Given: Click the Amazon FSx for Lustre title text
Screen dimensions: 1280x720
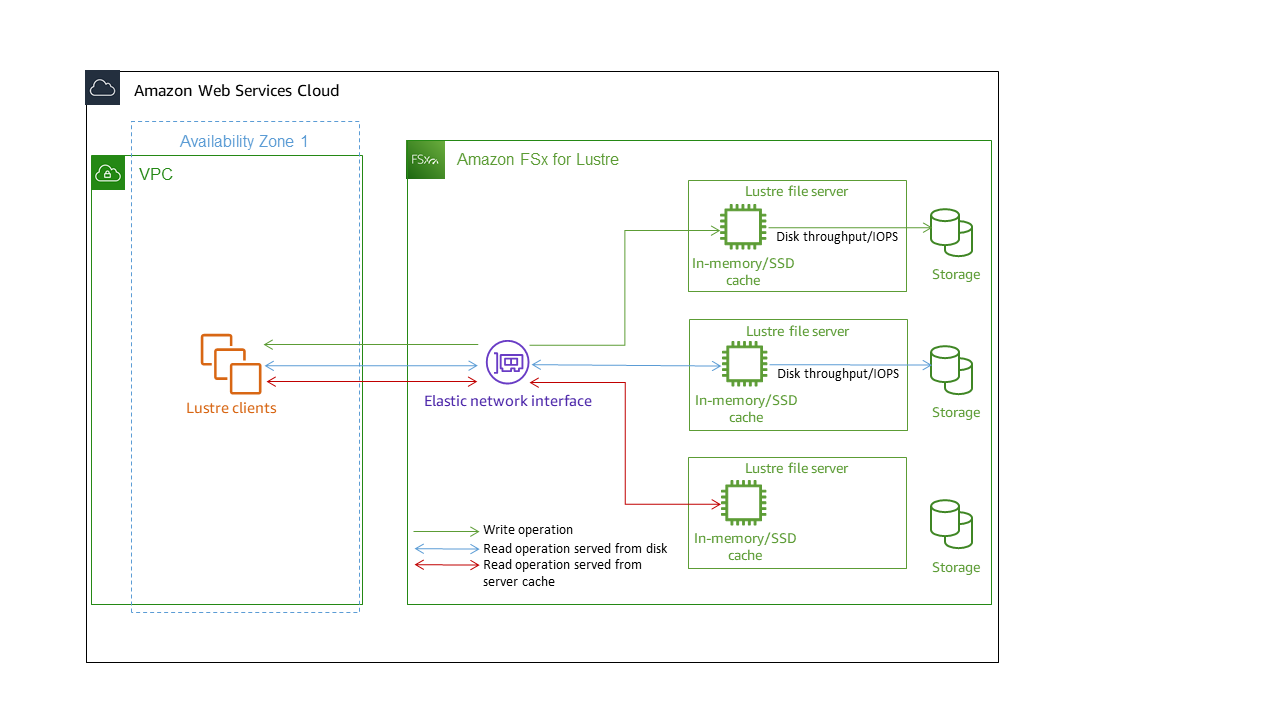Looking at the screenshot, I should pos(537,159).
